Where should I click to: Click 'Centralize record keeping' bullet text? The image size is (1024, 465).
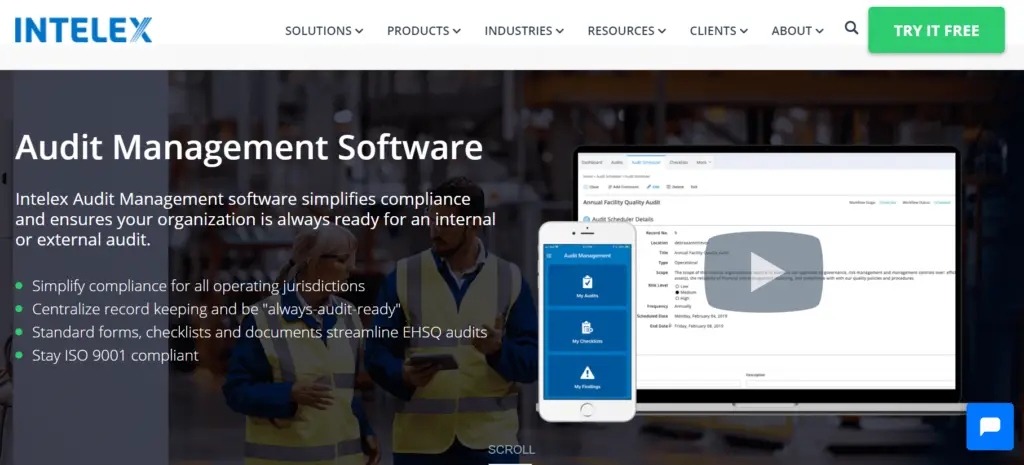coord(216,310)
